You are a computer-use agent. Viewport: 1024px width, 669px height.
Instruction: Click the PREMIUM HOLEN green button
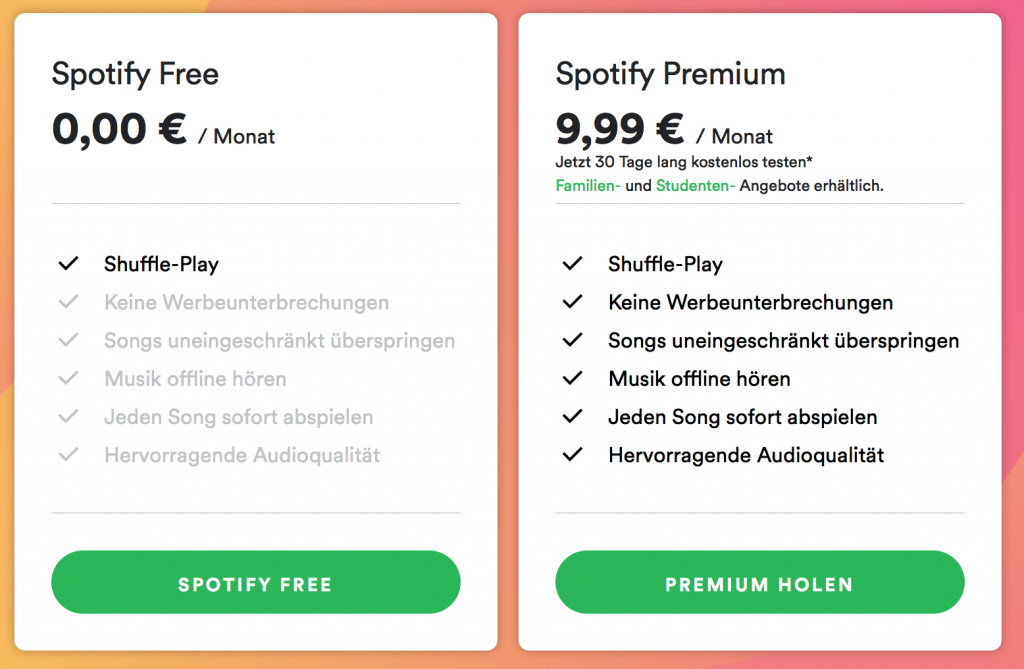[760, 582]
